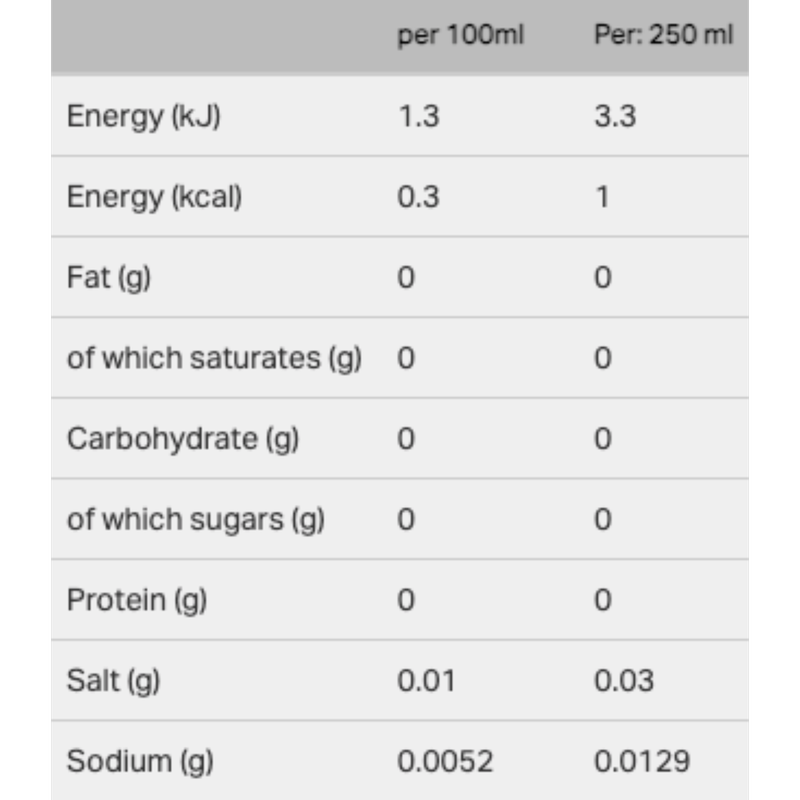Click the 'of which sugars (g)' label
The width and height of the screenshot is (800, 800).
195,520
